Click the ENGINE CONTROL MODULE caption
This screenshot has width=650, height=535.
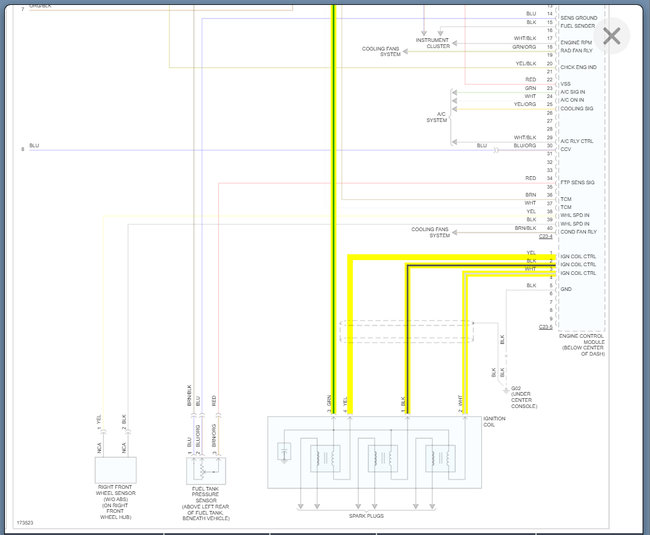582,345
